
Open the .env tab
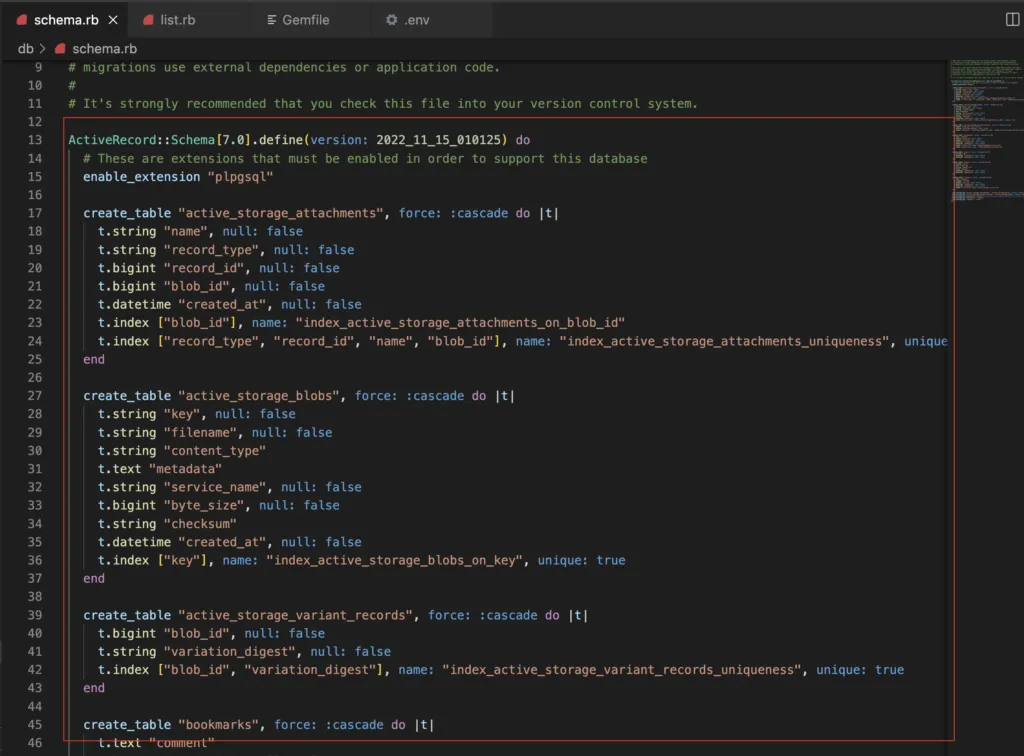[x=416, y=20]
